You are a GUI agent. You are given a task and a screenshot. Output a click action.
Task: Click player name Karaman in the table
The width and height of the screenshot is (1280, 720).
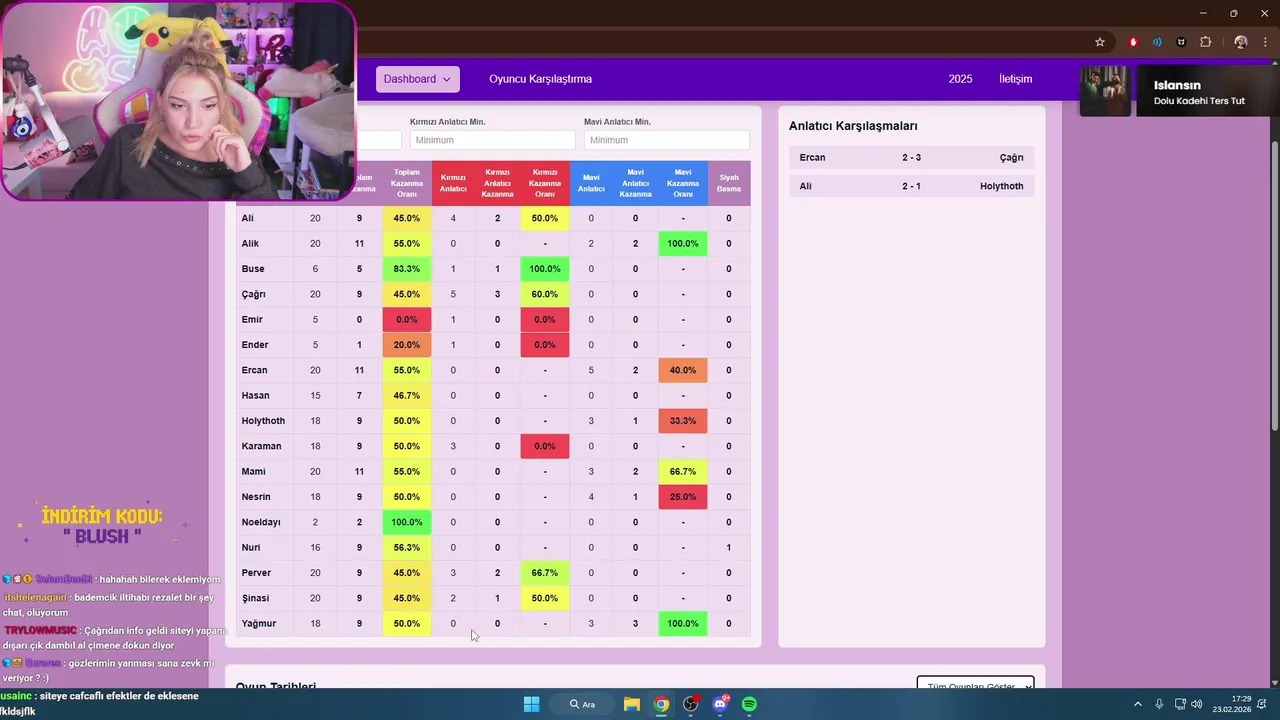coord(261,446)
